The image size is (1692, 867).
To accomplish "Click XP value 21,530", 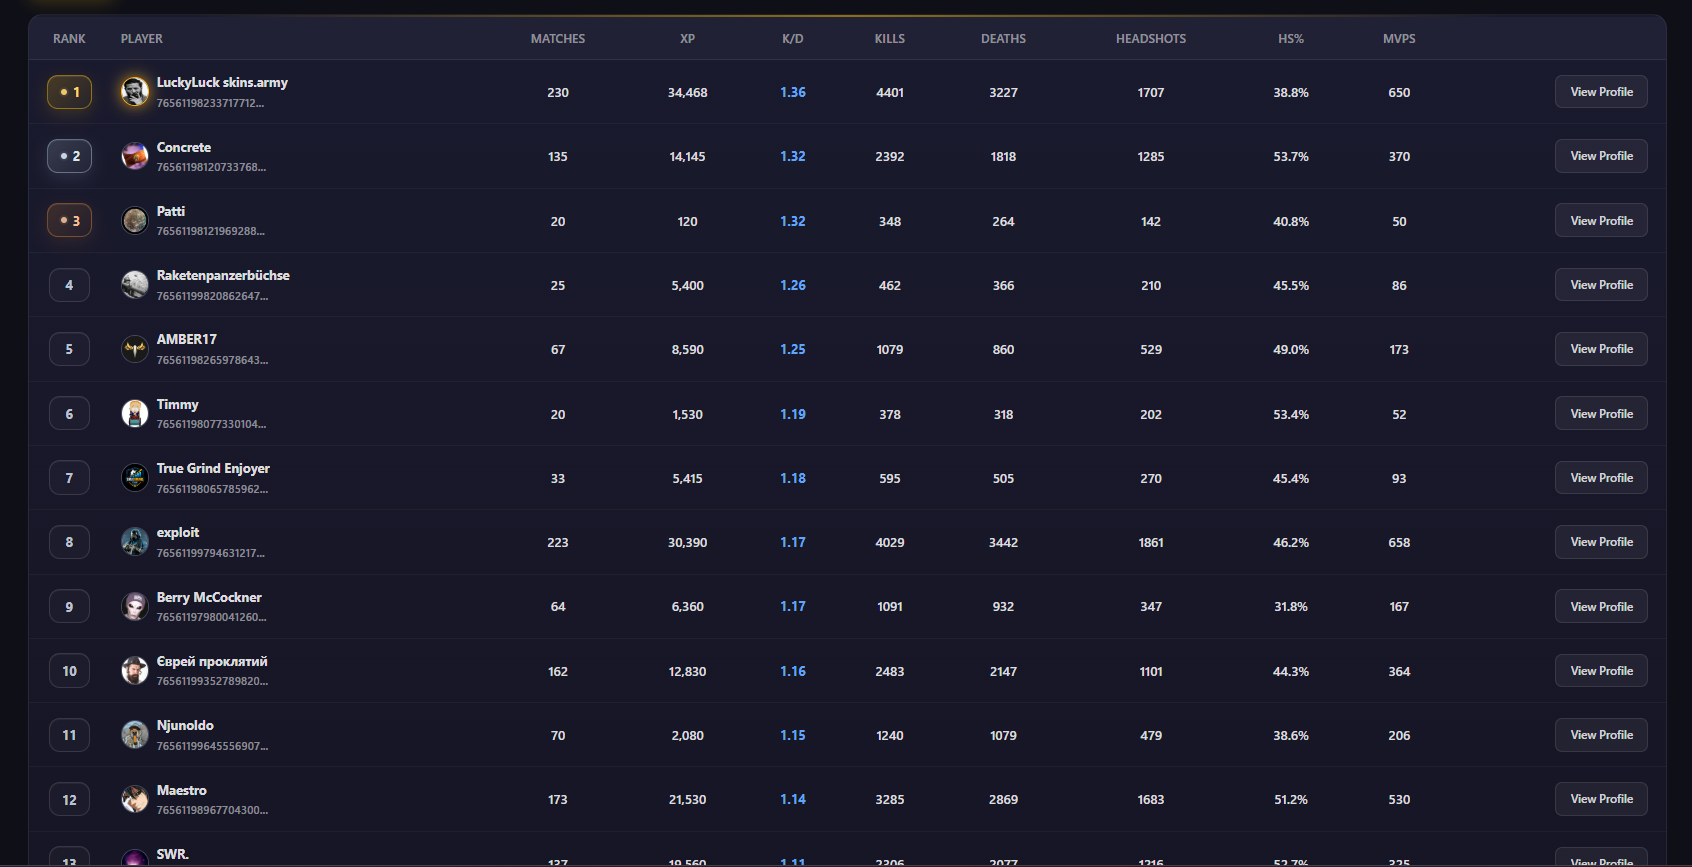I will point(687,799).
